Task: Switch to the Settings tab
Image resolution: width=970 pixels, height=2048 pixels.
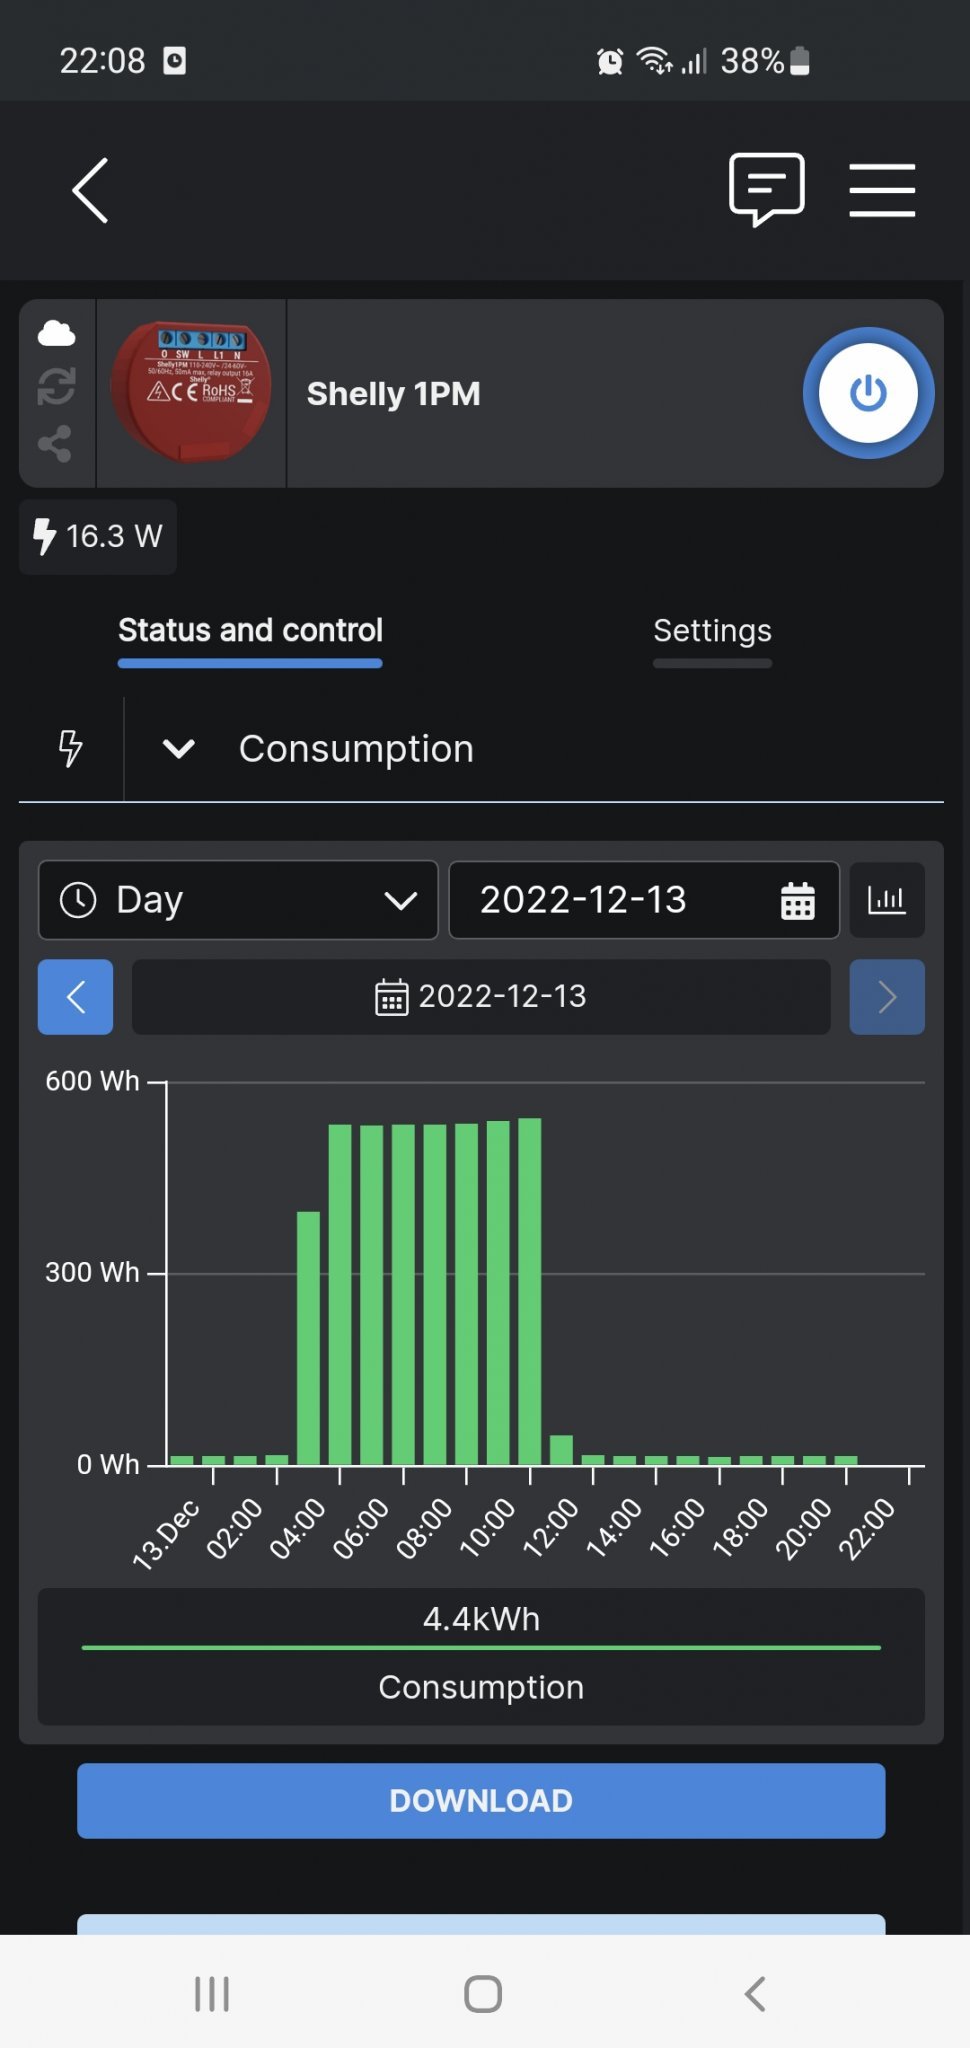Action: 712,631
